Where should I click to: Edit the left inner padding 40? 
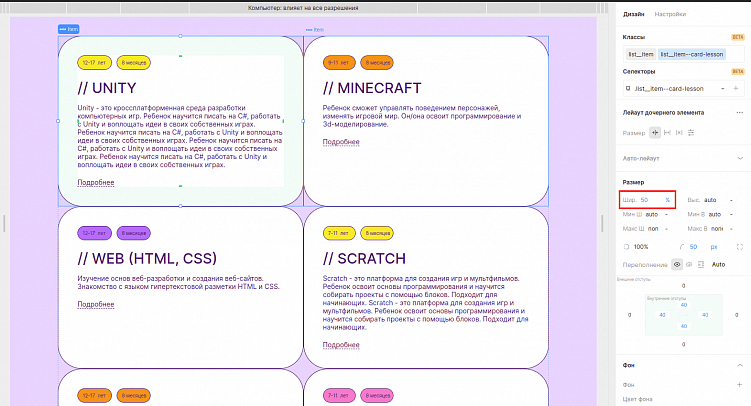point(662,315)
